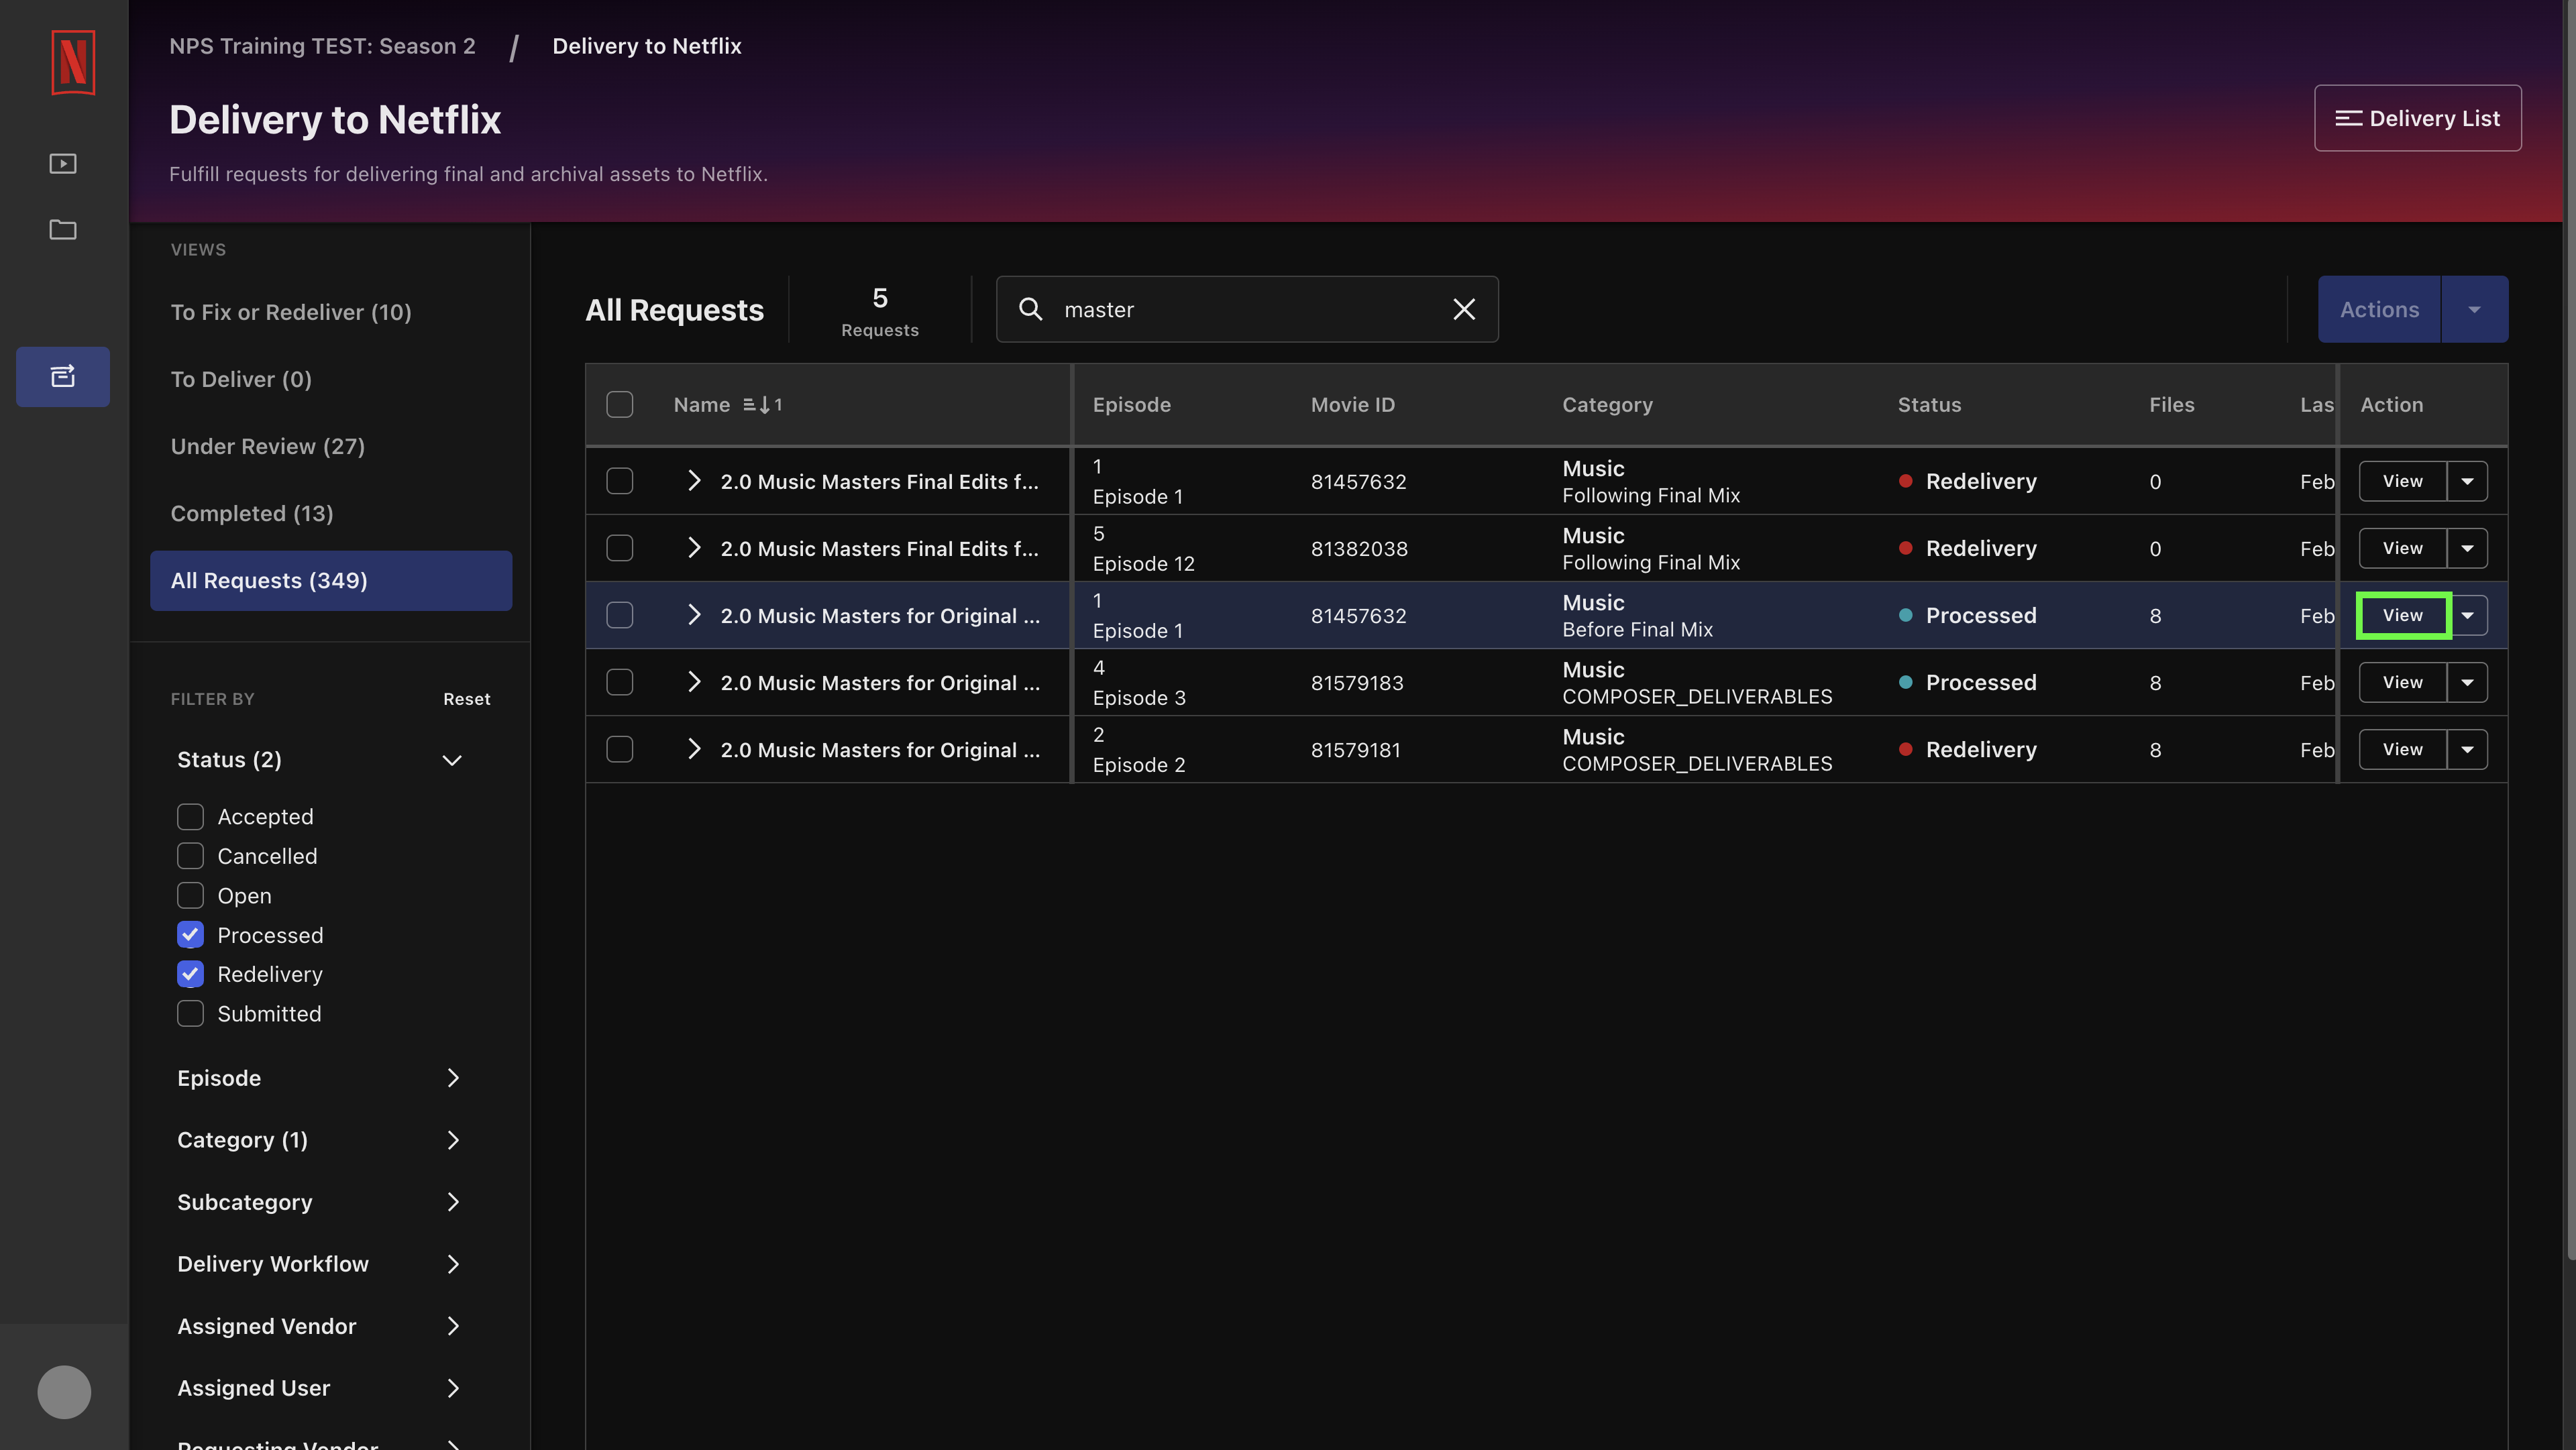The width and height of the screenshot is (2576, 1450).
Task: Expand the Episode 2 row chevron
Action: pyautogui.click(x=694, y=749)
